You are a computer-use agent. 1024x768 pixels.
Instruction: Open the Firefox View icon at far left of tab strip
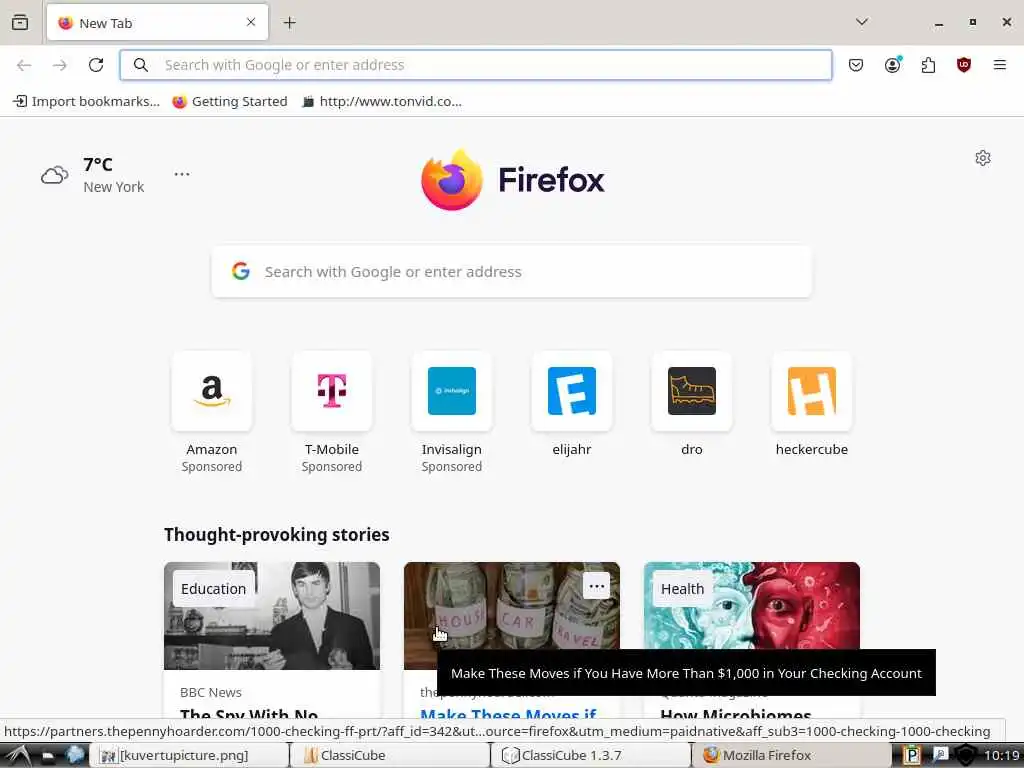(x=20, y=22)
